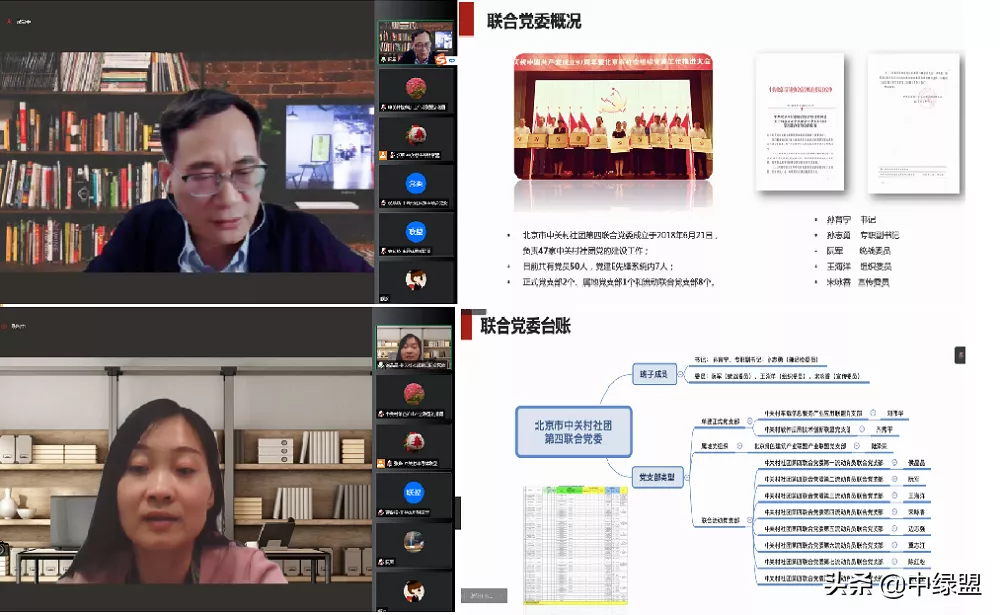Click the bullet starting 目前共有党员50人
The height and width of the screenshot is (615, 1000).
(598, 266)
